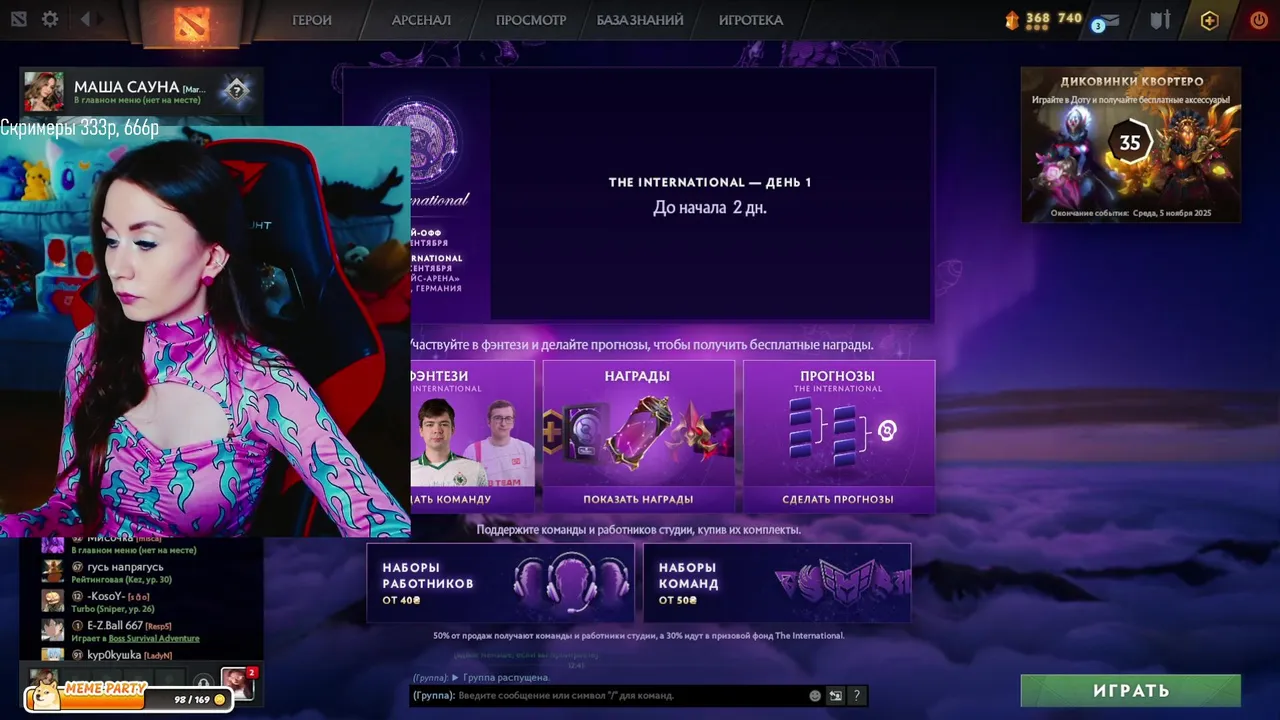Open the АРСЕНАЛ tab

pos(421,20)
